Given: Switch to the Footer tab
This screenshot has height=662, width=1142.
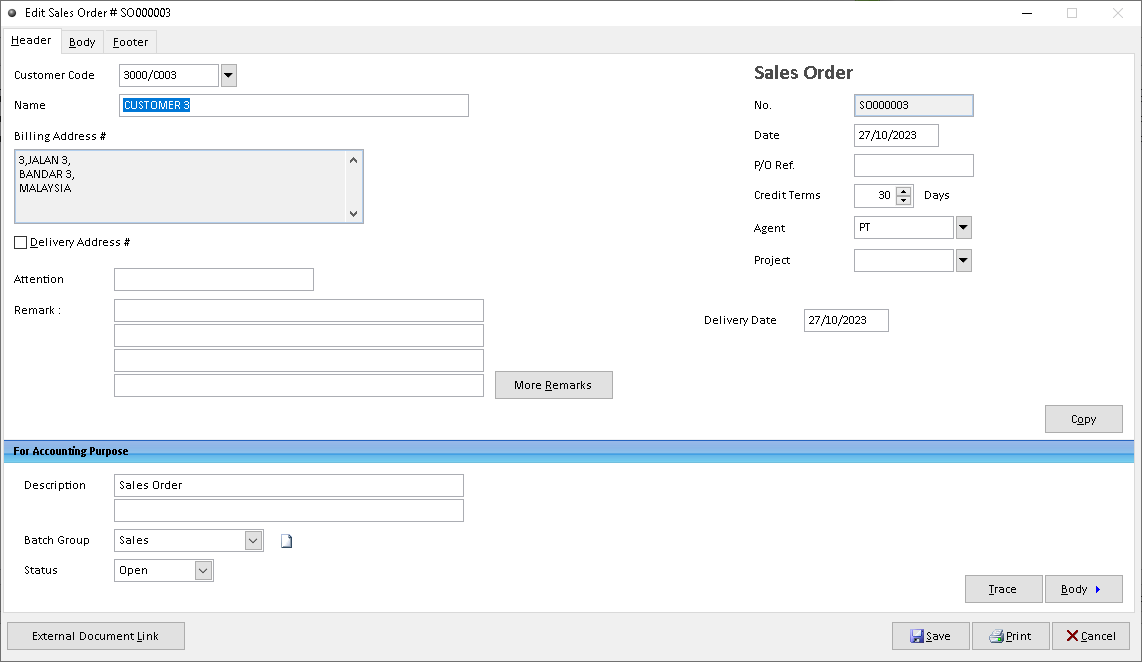Looking at the screenshot, I should (x=129, y=42).
